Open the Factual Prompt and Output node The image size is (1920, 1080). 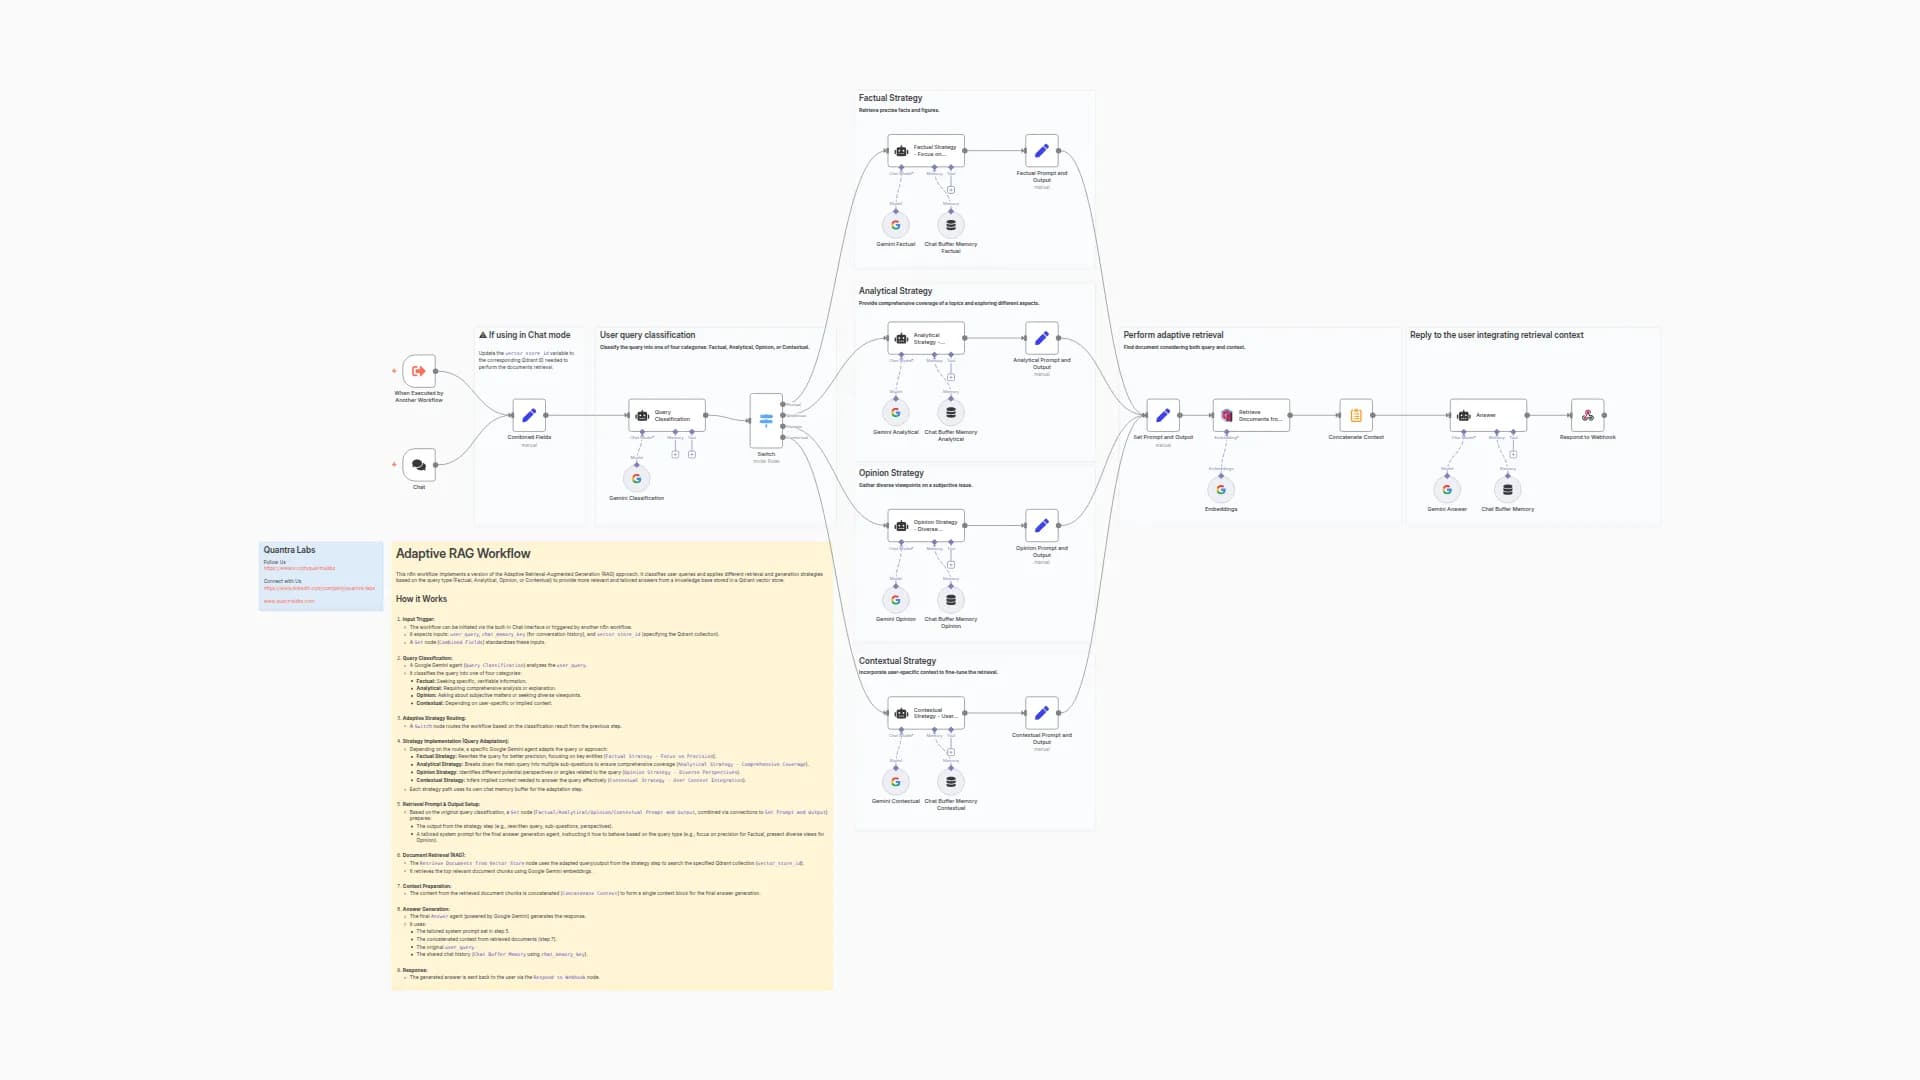(x=1041, y=151)
